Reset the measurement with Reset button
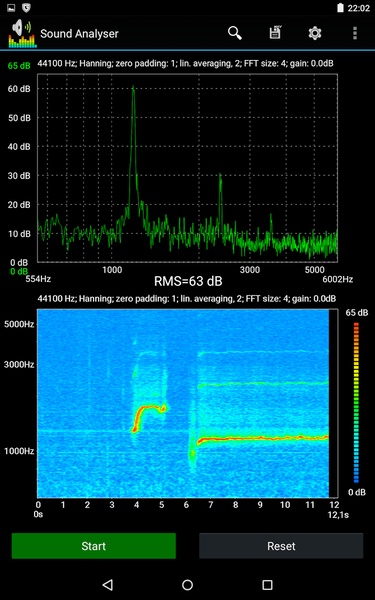 click(x=281, y=546)
